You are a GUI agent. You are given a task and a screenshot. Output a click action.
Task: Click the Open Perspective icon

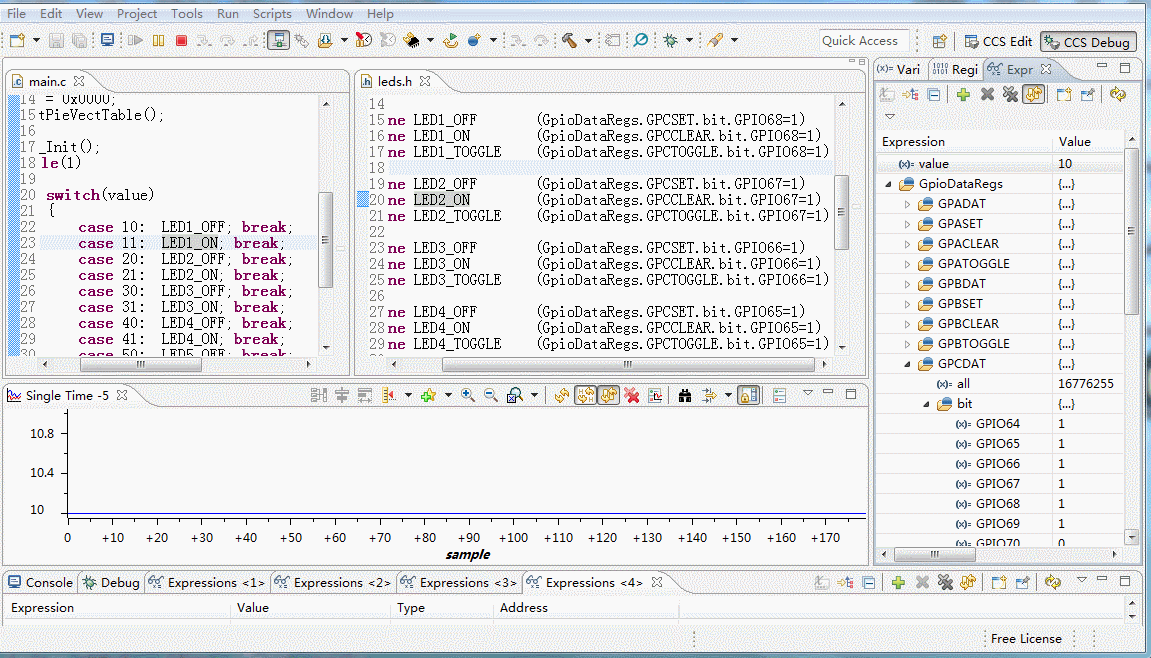tap(939, 42)
